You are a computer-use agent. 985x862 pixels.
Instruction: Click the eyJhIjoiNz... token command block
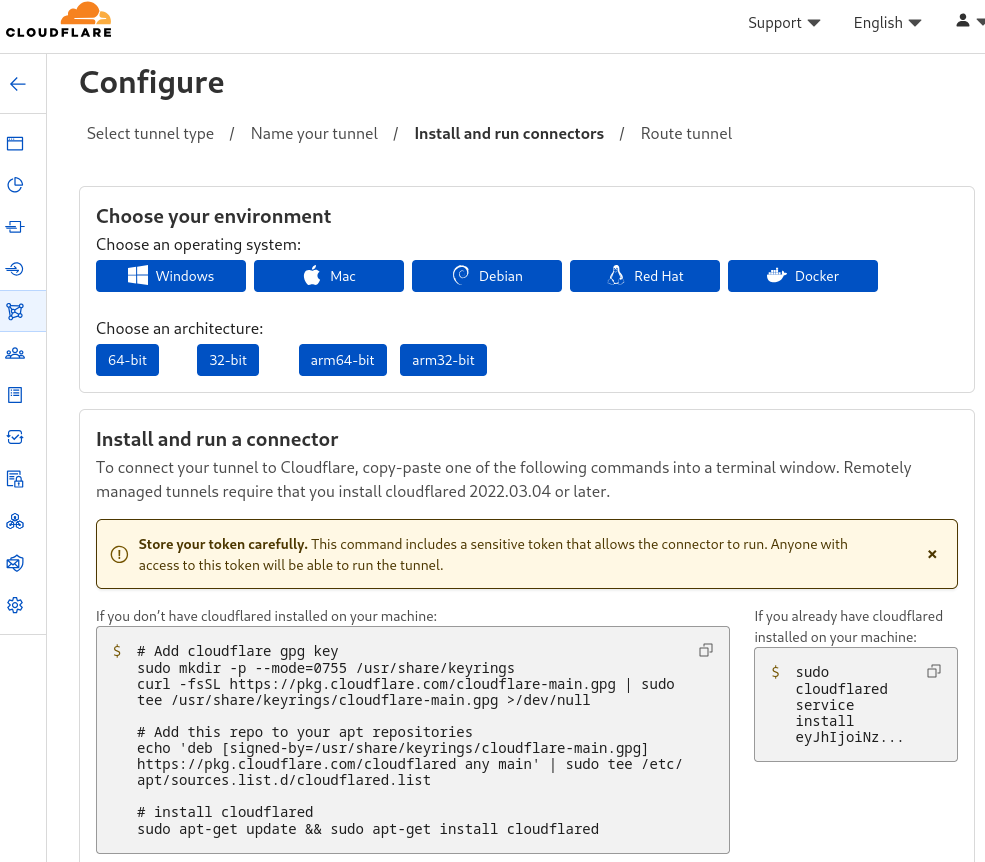tap(856, 704)
